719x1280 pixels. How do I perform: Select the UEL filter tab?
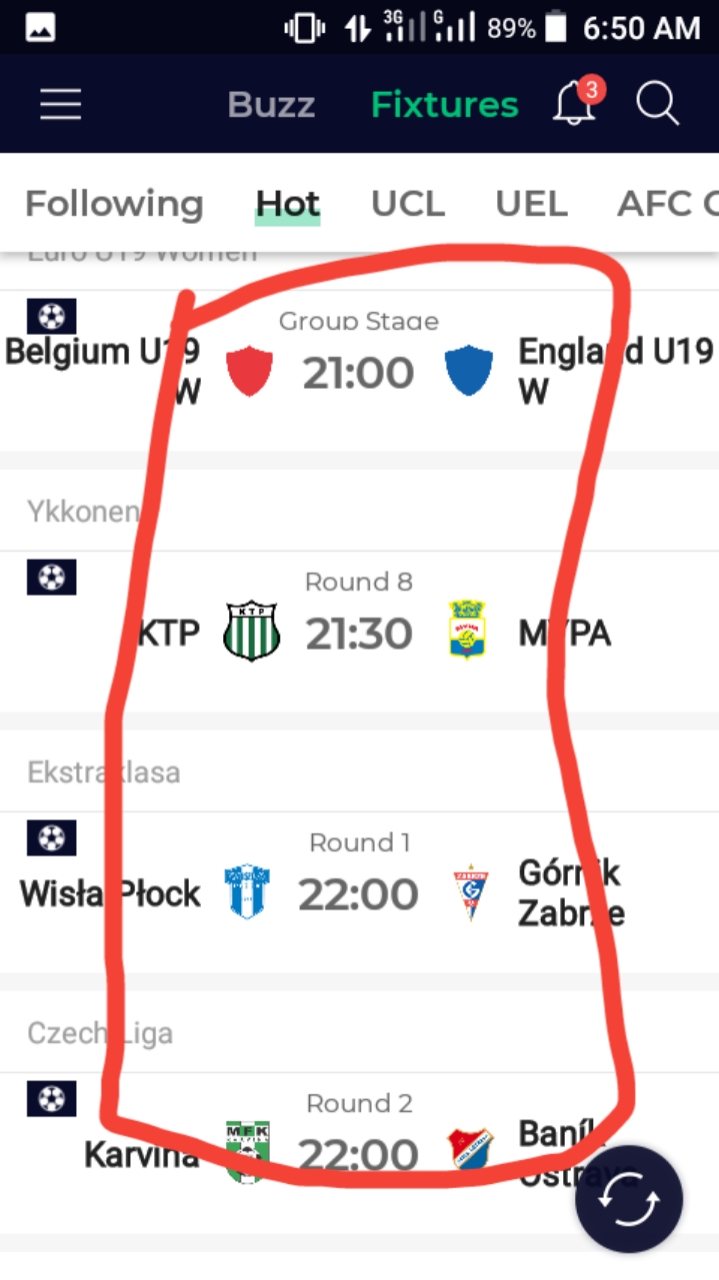click(531, 204)
